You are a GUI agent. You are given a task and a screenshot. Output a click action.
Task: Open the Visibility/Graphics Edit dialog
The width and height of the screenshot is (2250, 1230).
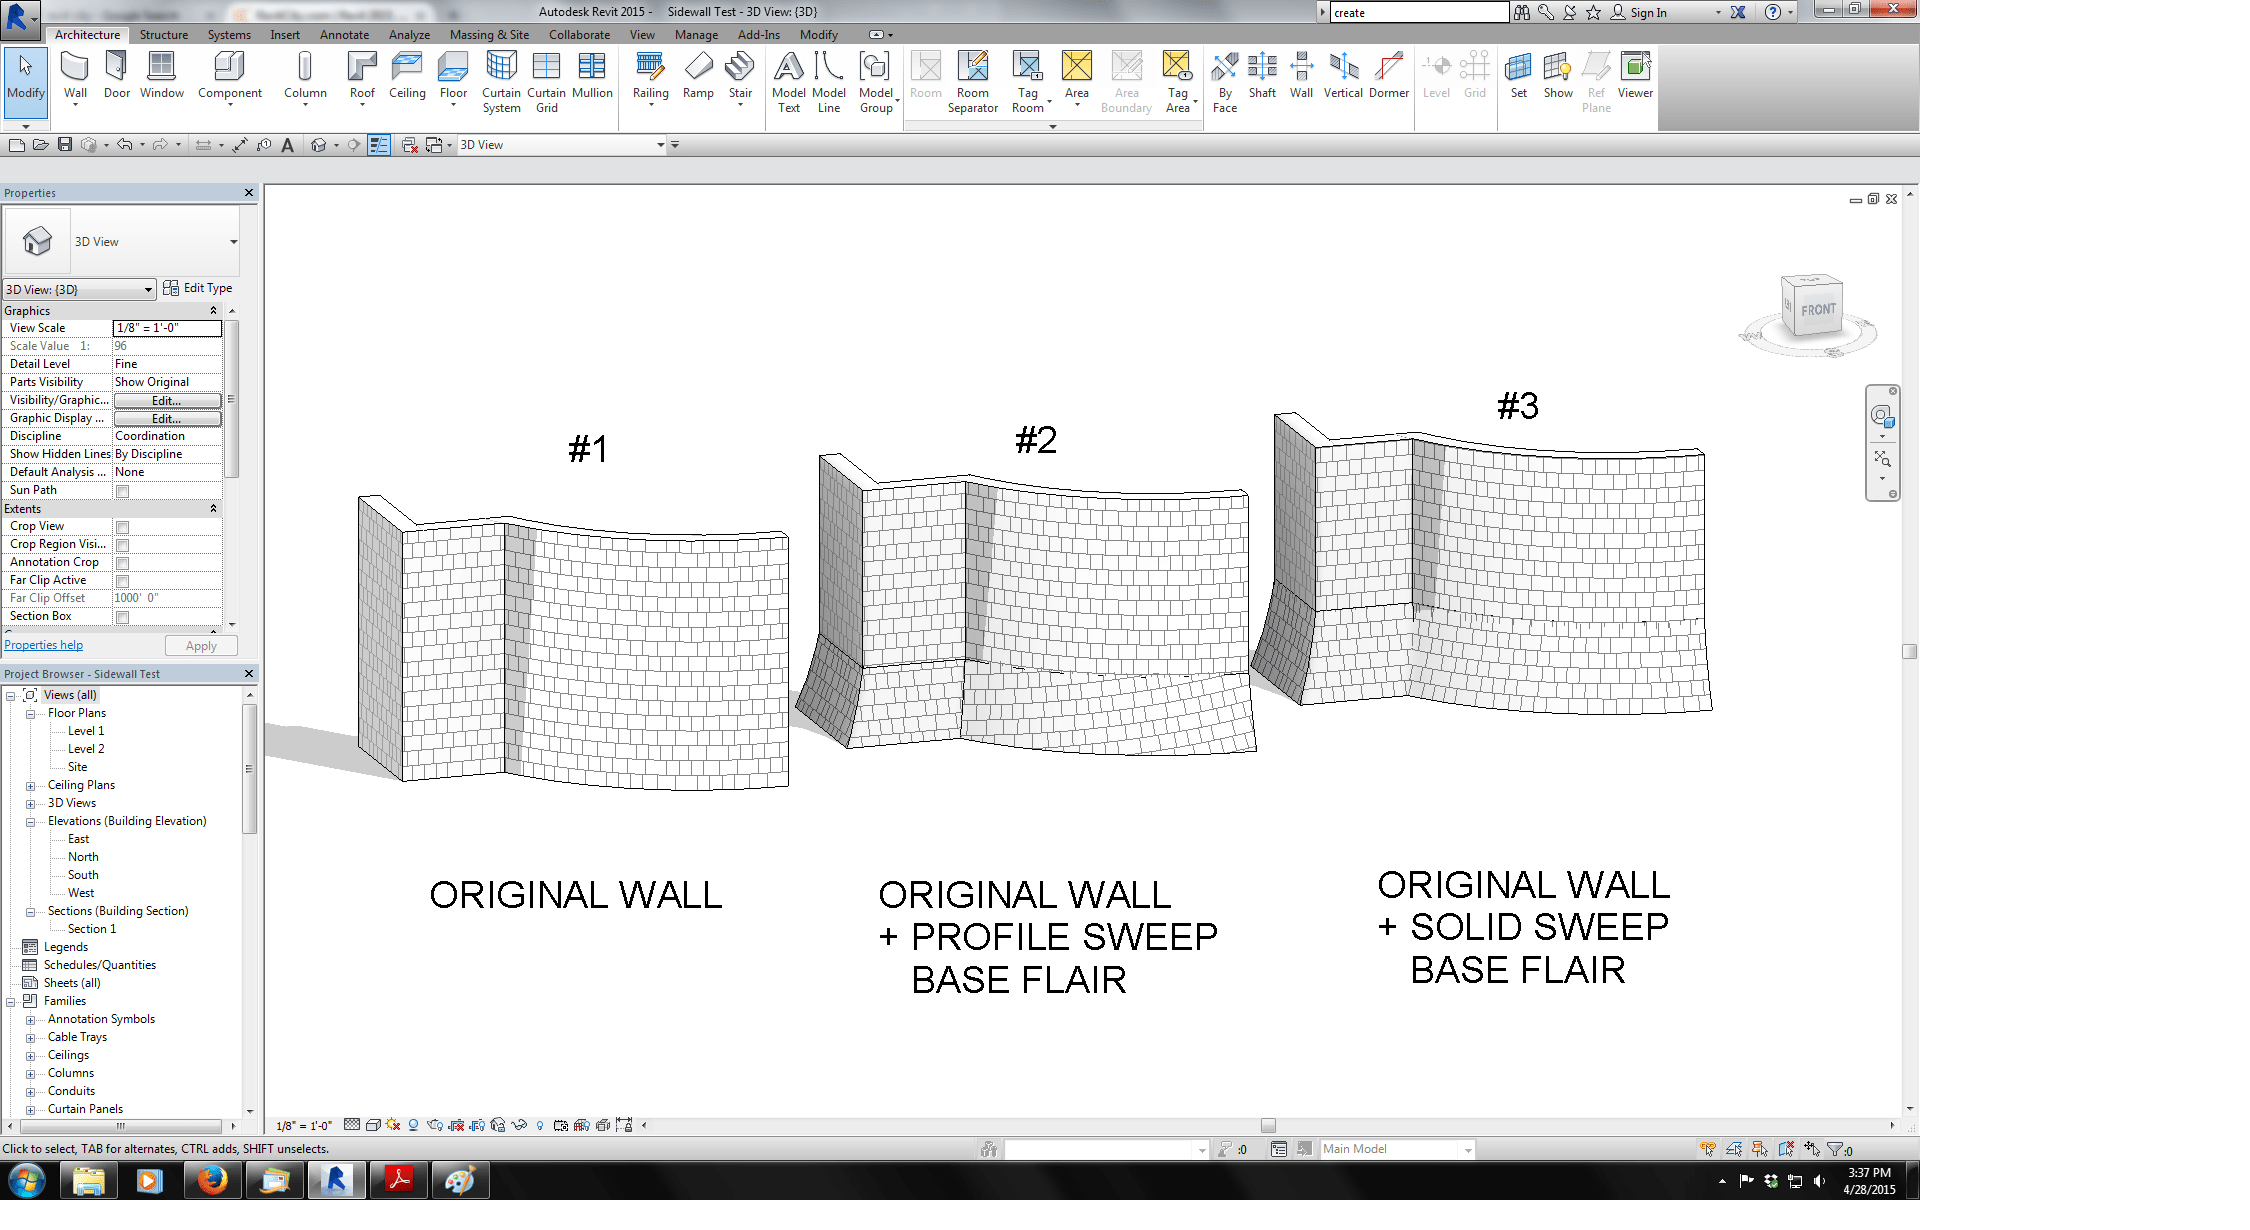(x=166, y=400)
